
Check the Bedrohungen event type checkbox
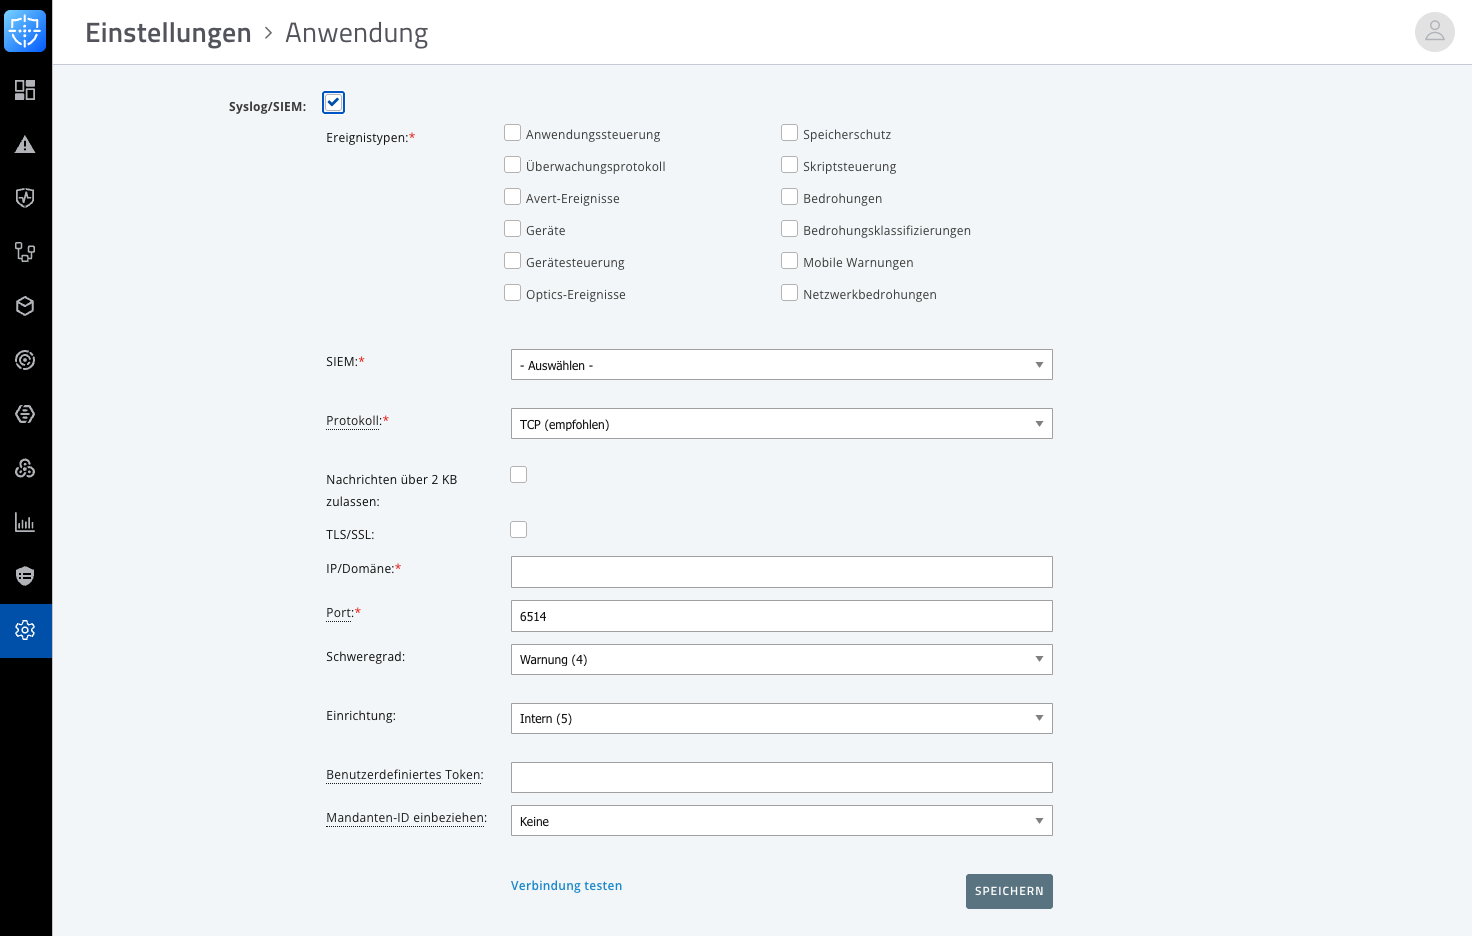point(789,197)
